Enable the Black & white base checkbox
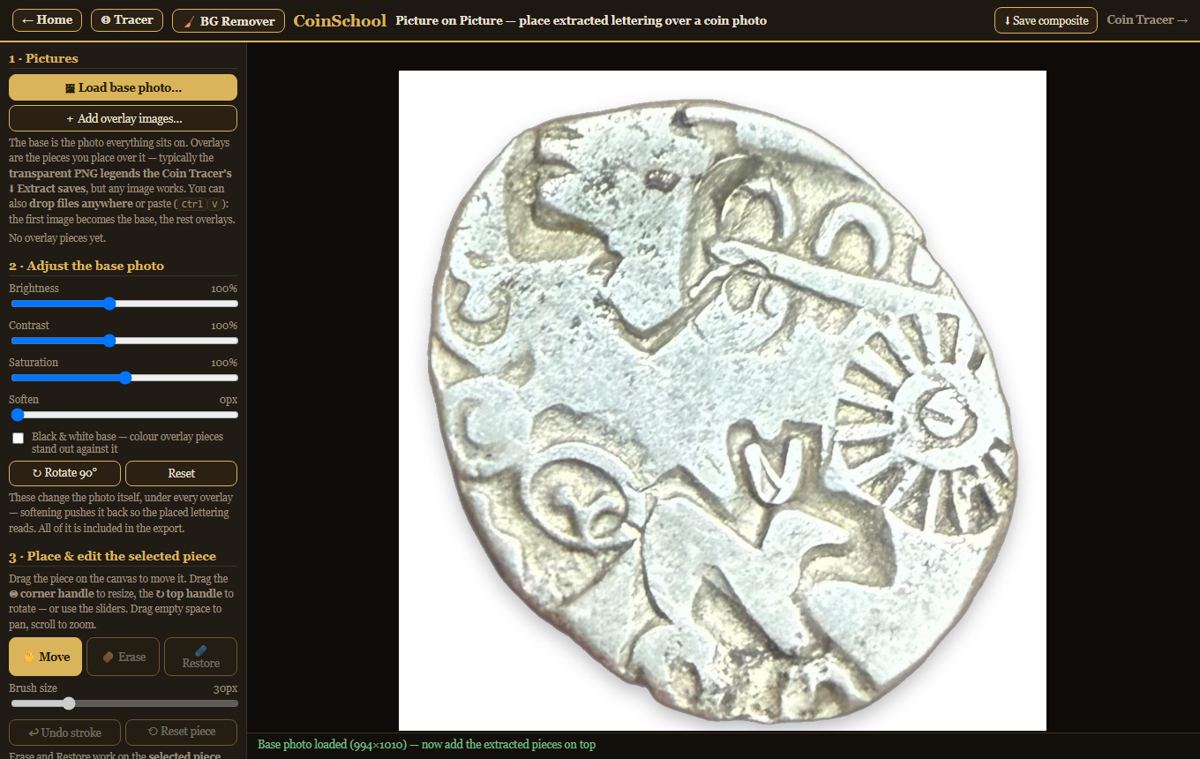The image size is (1200, 759). (18, 438)
